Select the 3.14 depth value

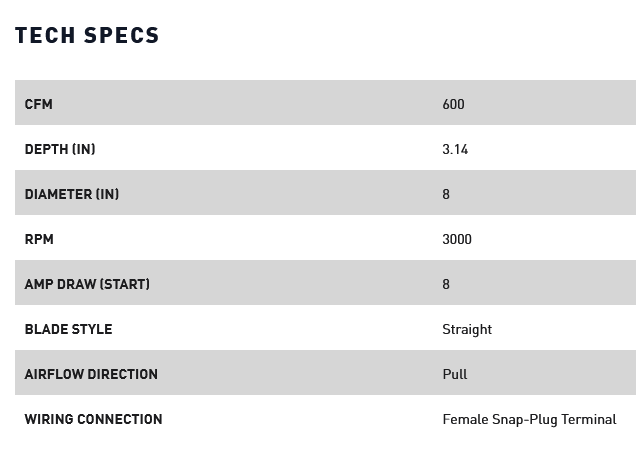tap(455, 149)
